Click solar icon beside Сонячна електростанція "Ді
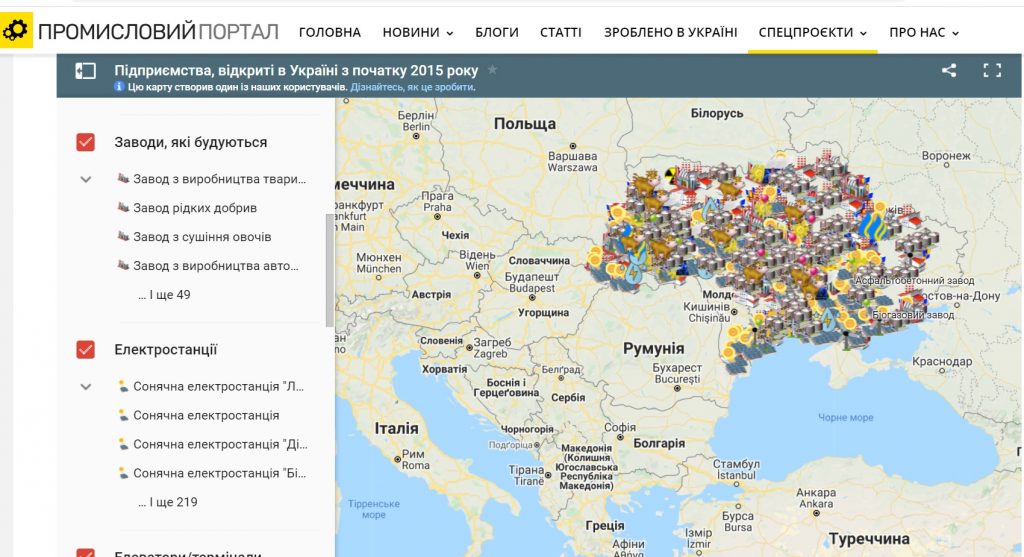Viewport: 1024px width, 557px height. [x=123, y=443]
